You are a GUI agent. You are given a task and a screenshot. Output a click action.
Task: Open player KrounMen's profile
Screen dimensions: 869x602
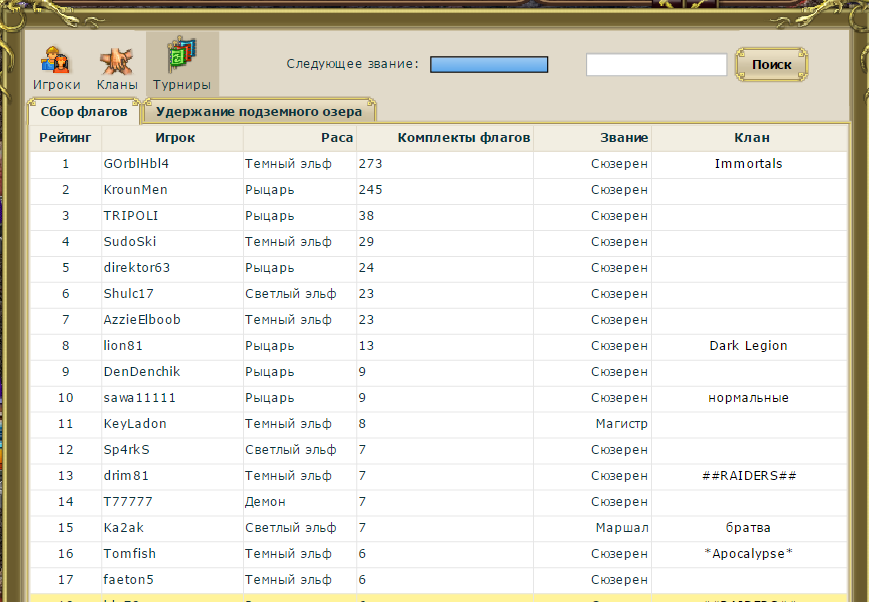[135, 190]
